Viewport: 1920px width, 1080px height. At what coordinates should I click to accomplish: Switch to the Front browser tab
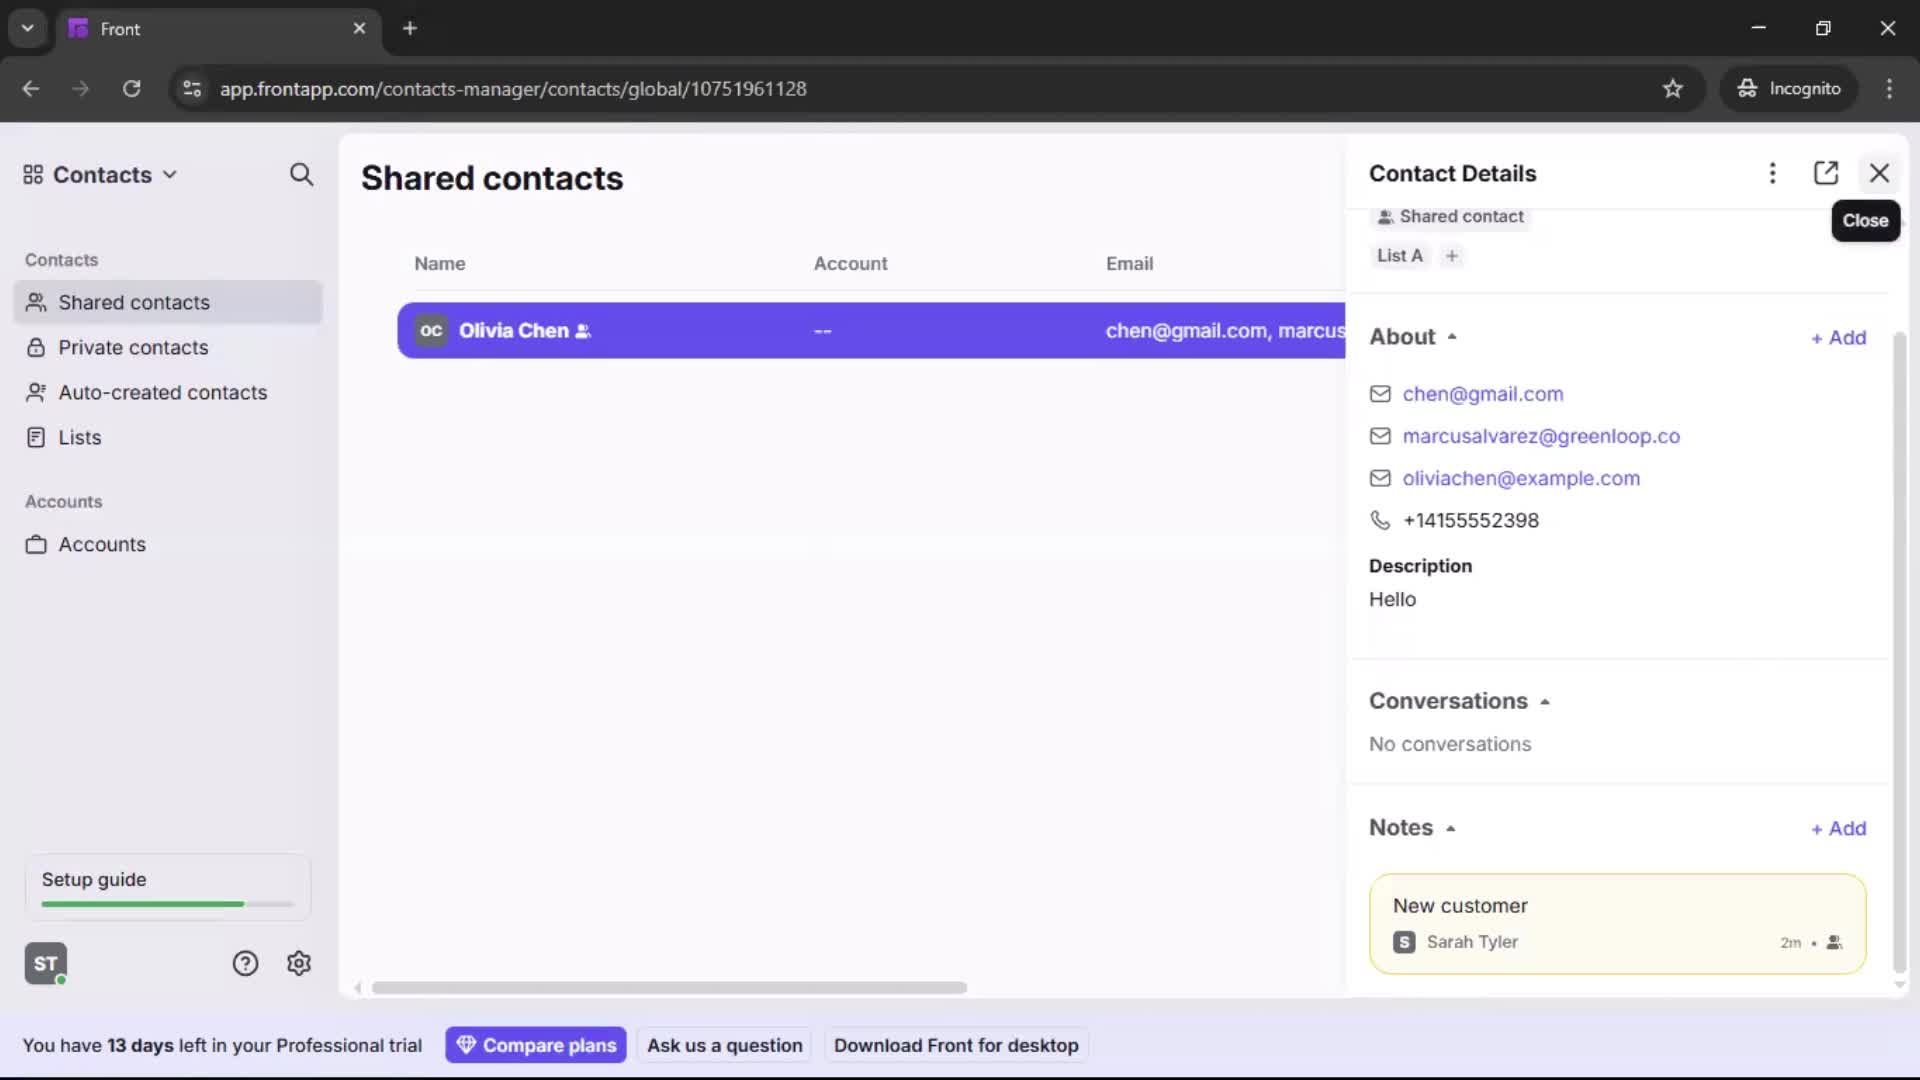pos(200,28)
